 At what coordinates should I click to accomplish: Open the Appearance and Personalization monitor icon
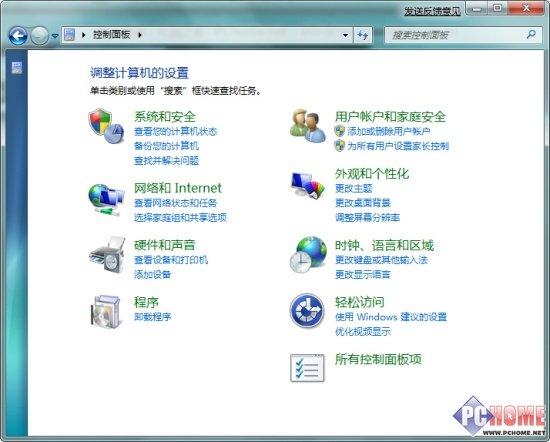coord(308,185)
